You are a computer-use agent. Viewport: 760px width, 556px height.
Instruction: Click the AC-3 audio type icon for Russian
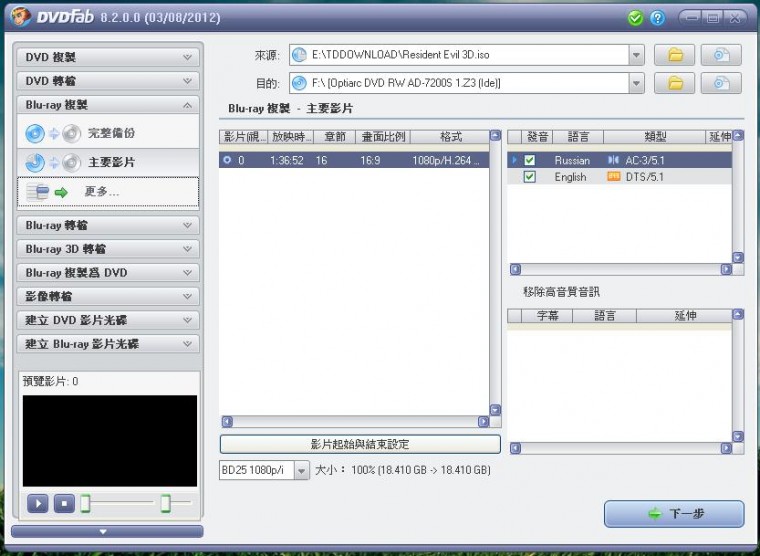tap(613, 160)
